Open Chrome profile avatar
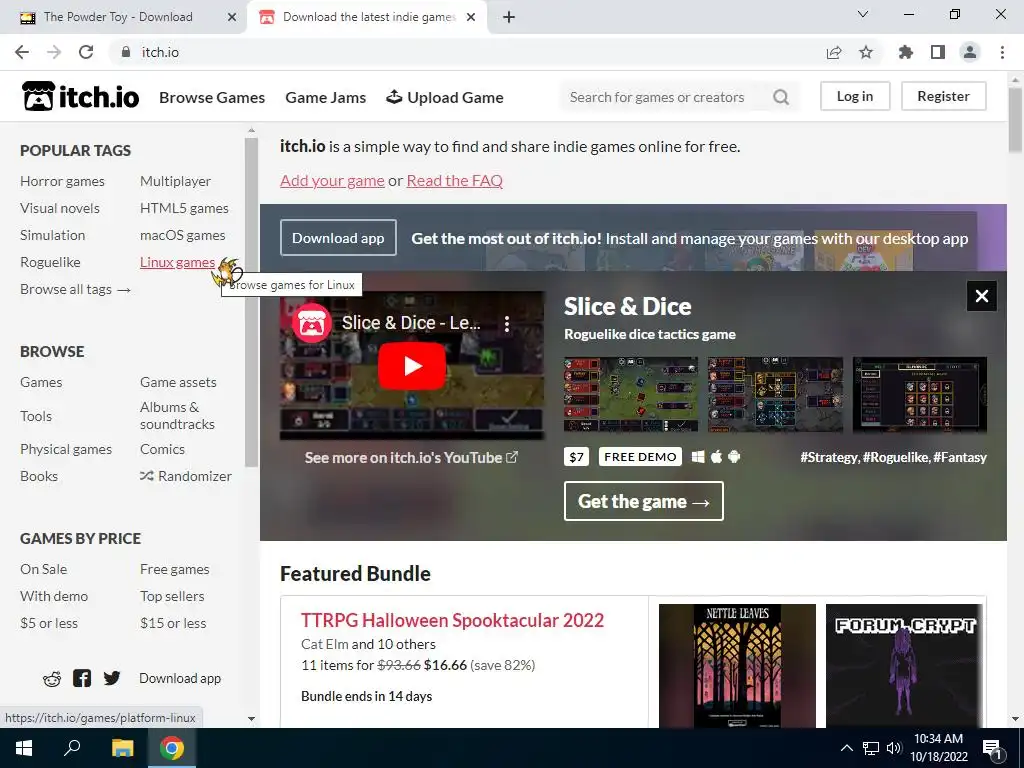 tap(970, 52)
